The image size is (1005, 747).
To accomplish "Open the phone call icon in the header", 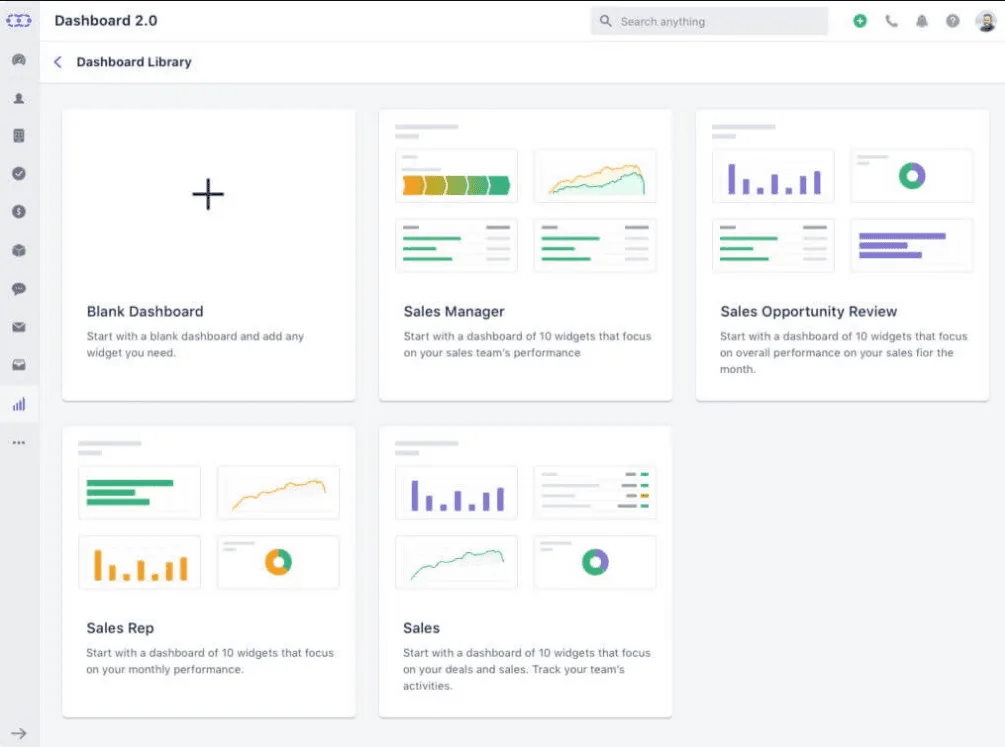I will click(891, 20).
